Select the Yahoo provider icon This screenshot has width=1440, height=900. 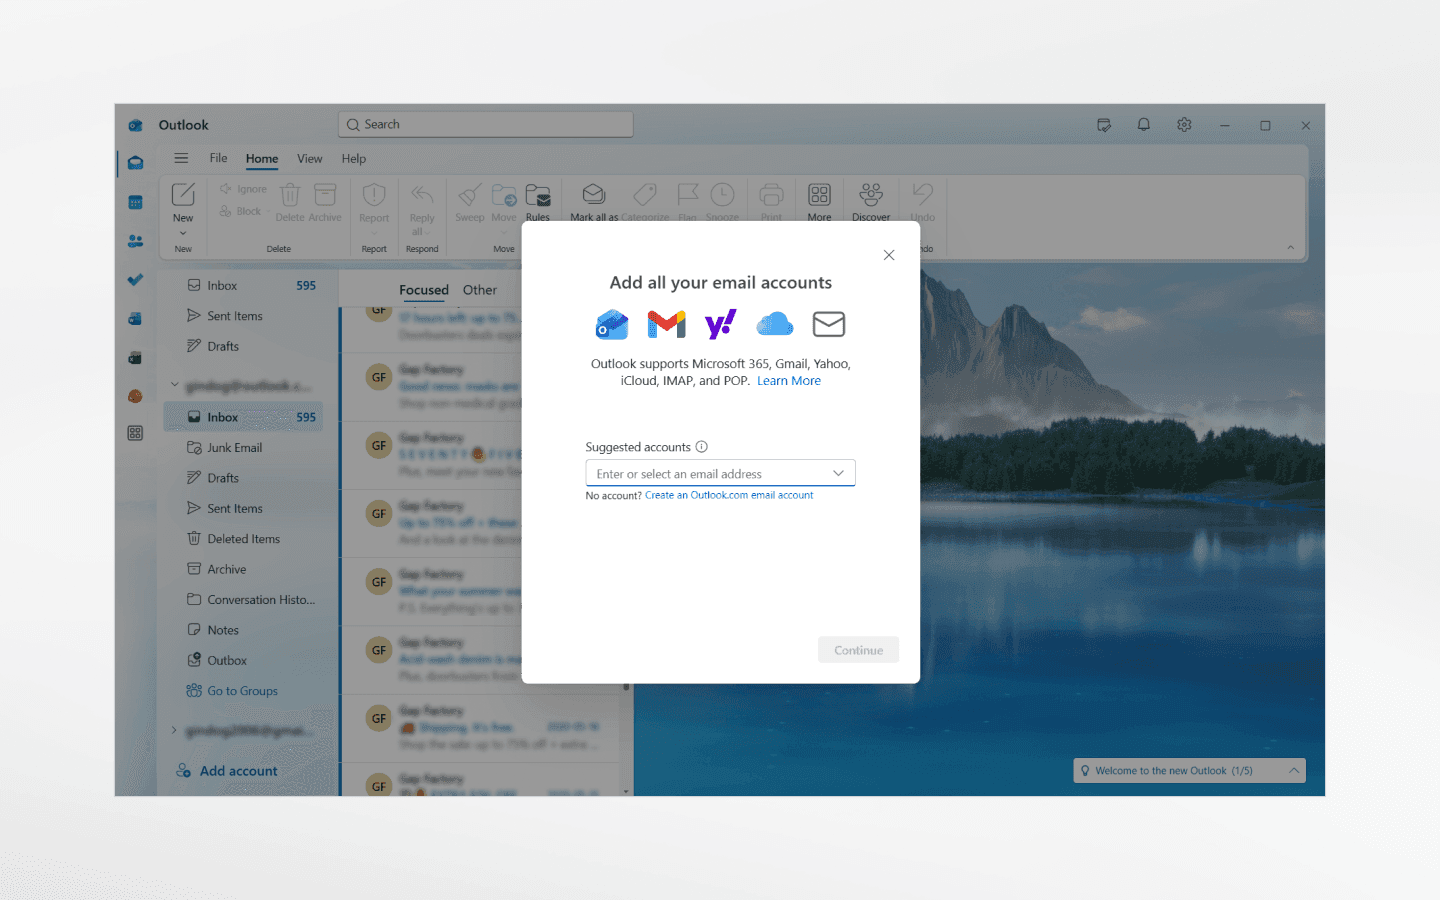pos(720,323)
